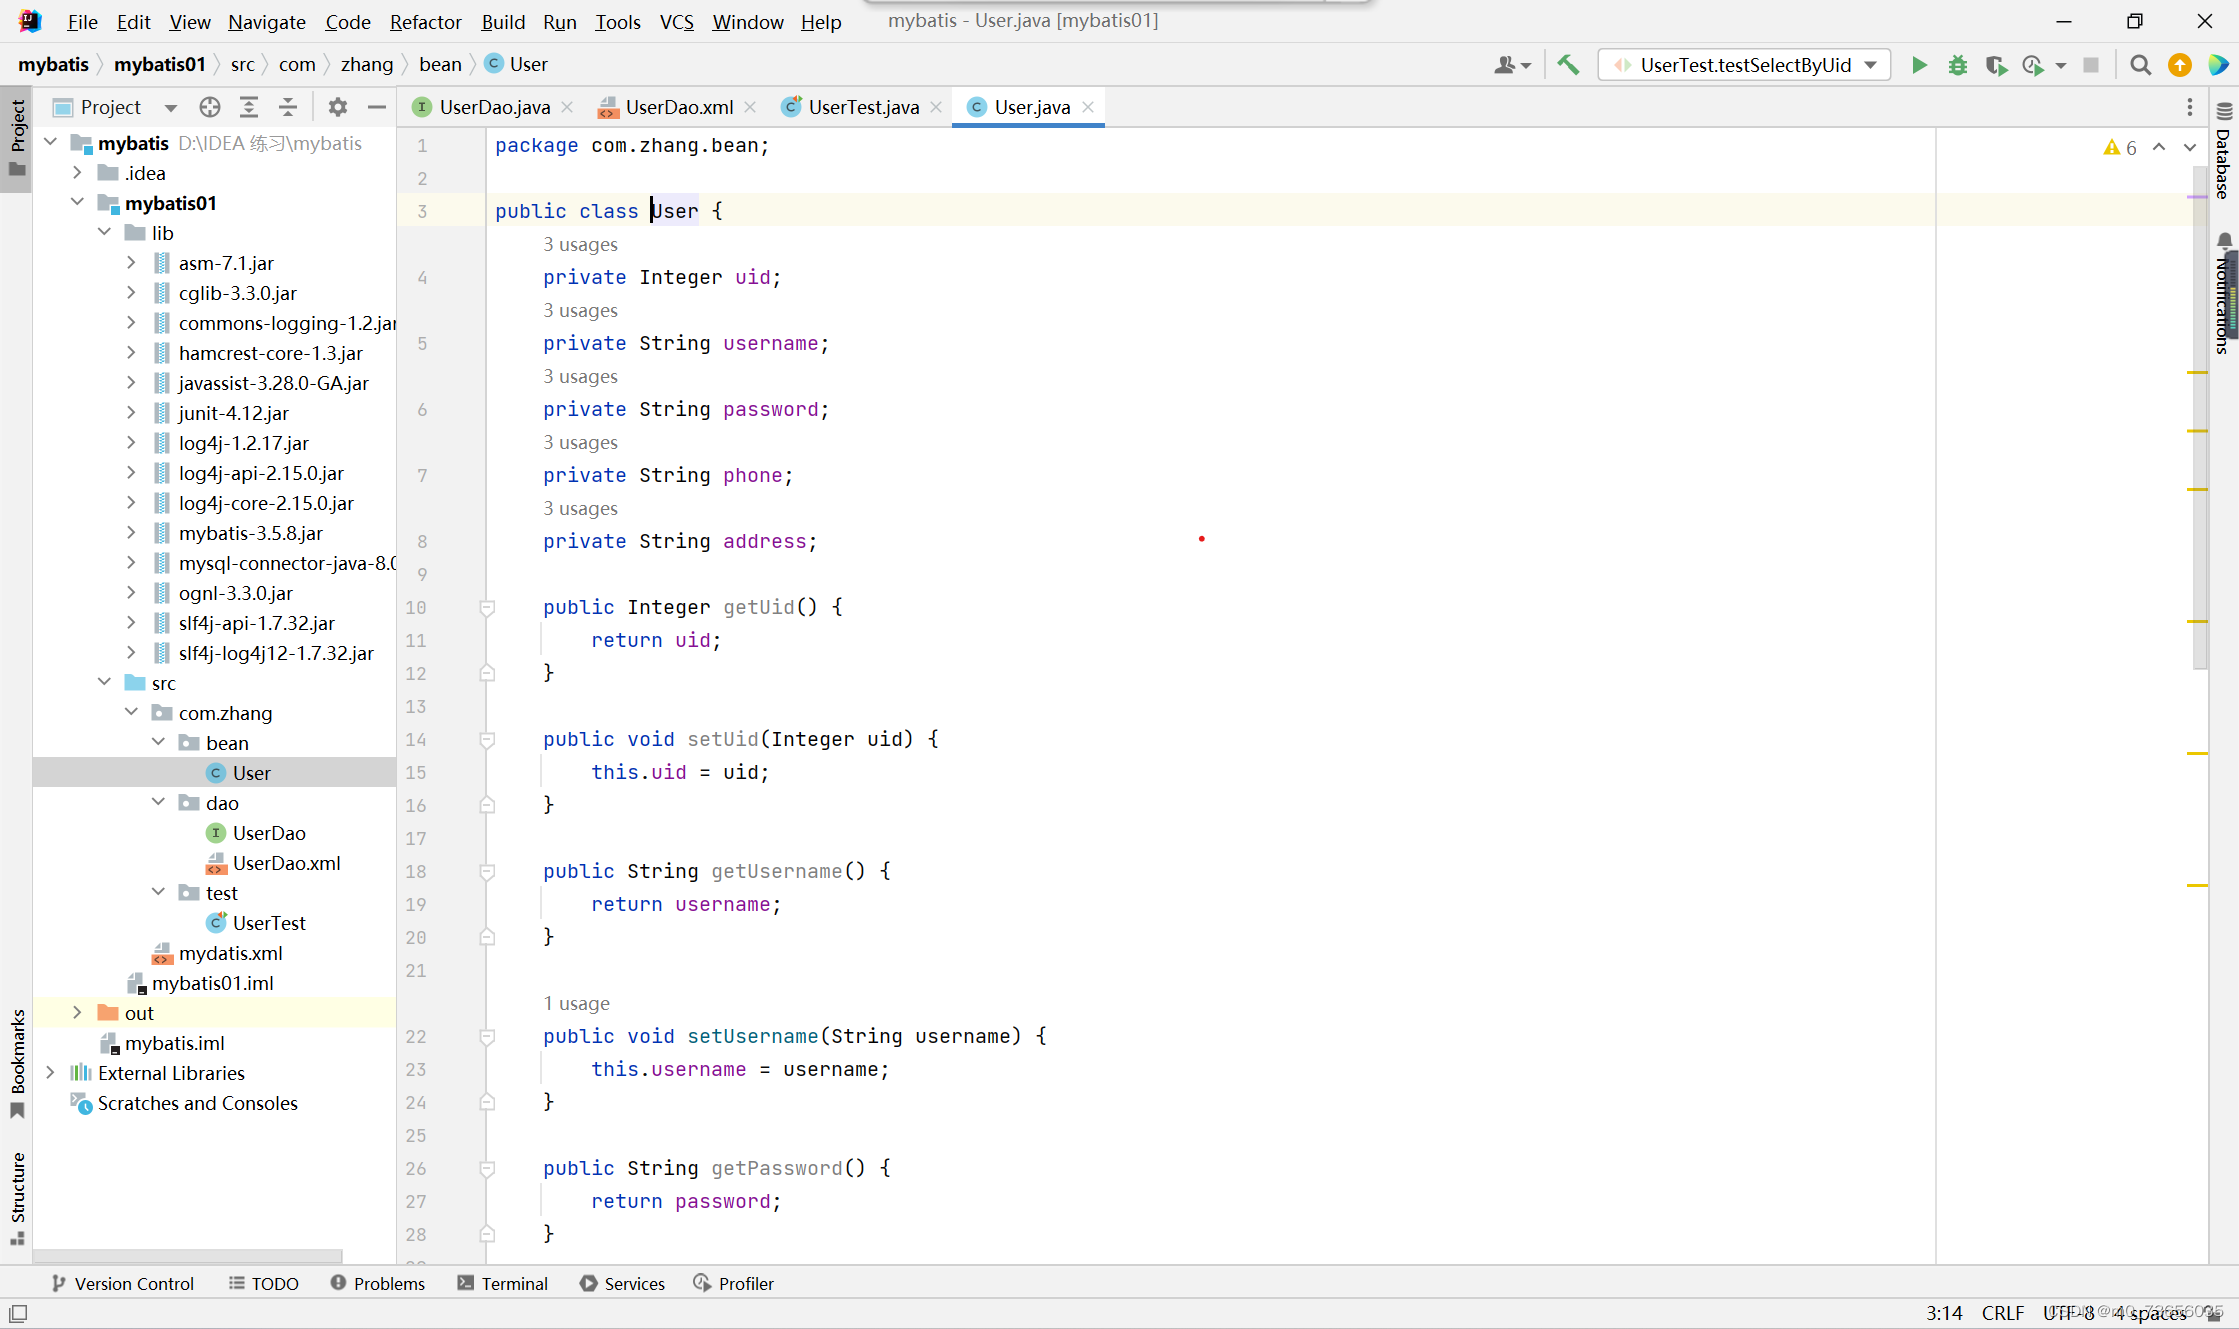
Task: Hide the Project tool window
Action: [377, 107]
